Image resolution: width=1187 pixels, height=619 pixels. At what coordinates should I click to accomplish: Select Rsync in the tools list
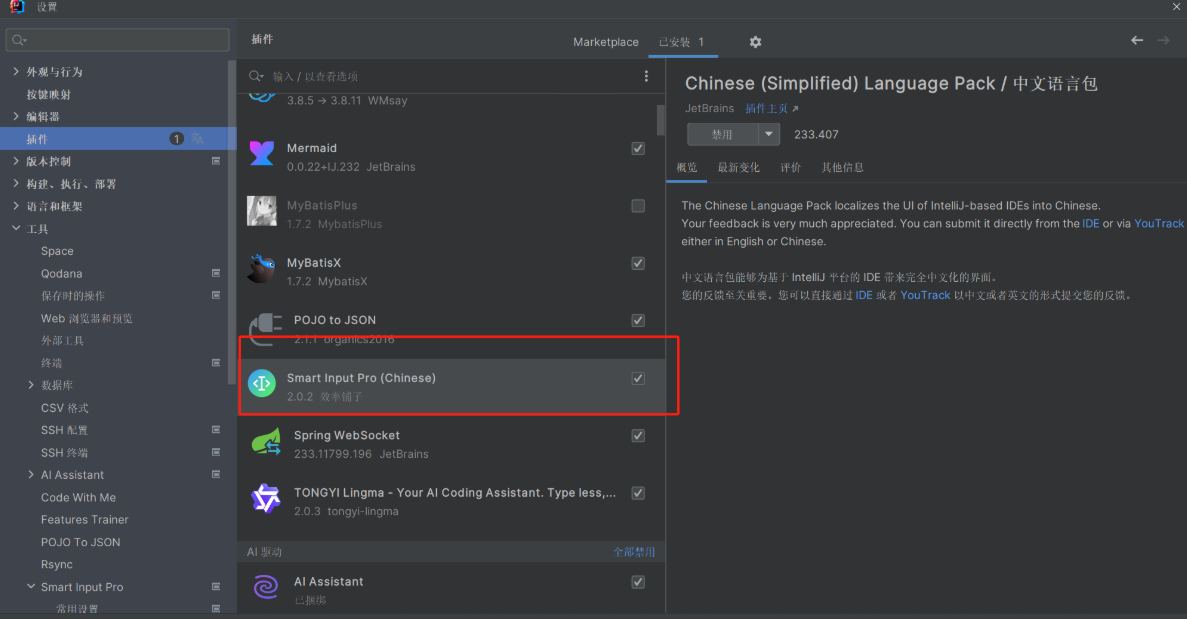[x=57, y=565]
